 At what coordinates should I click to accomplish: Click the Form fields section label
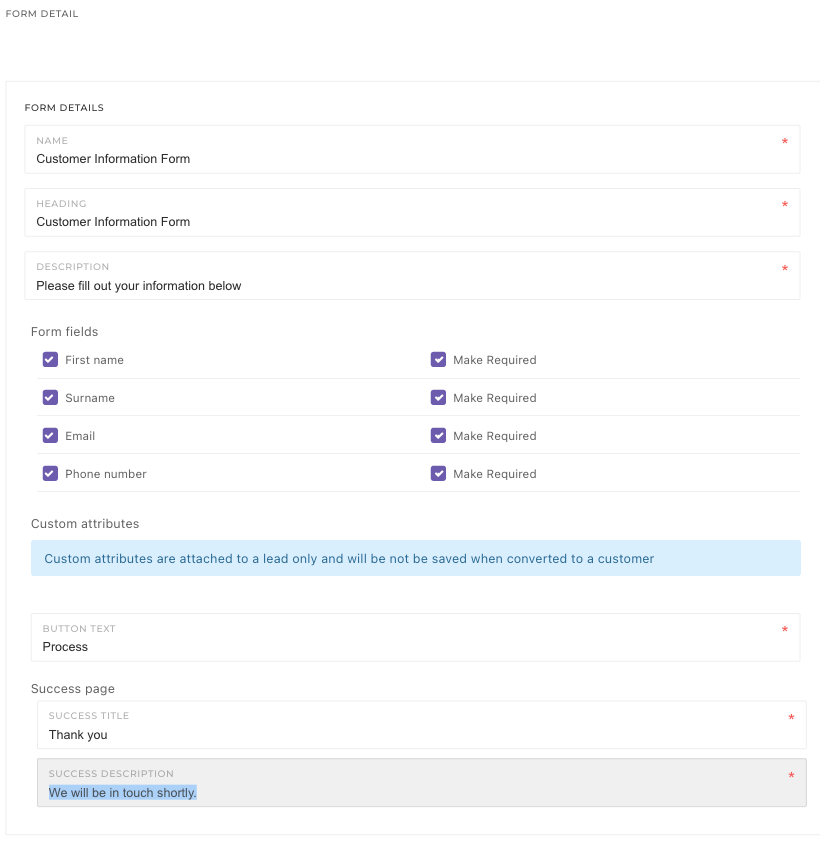coord(65,332)
